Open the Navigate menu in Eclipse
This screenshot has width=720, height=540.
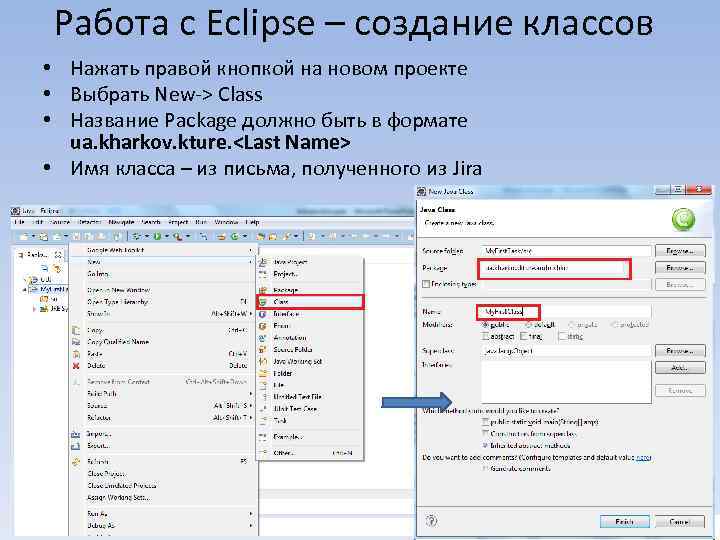[121, 222]
